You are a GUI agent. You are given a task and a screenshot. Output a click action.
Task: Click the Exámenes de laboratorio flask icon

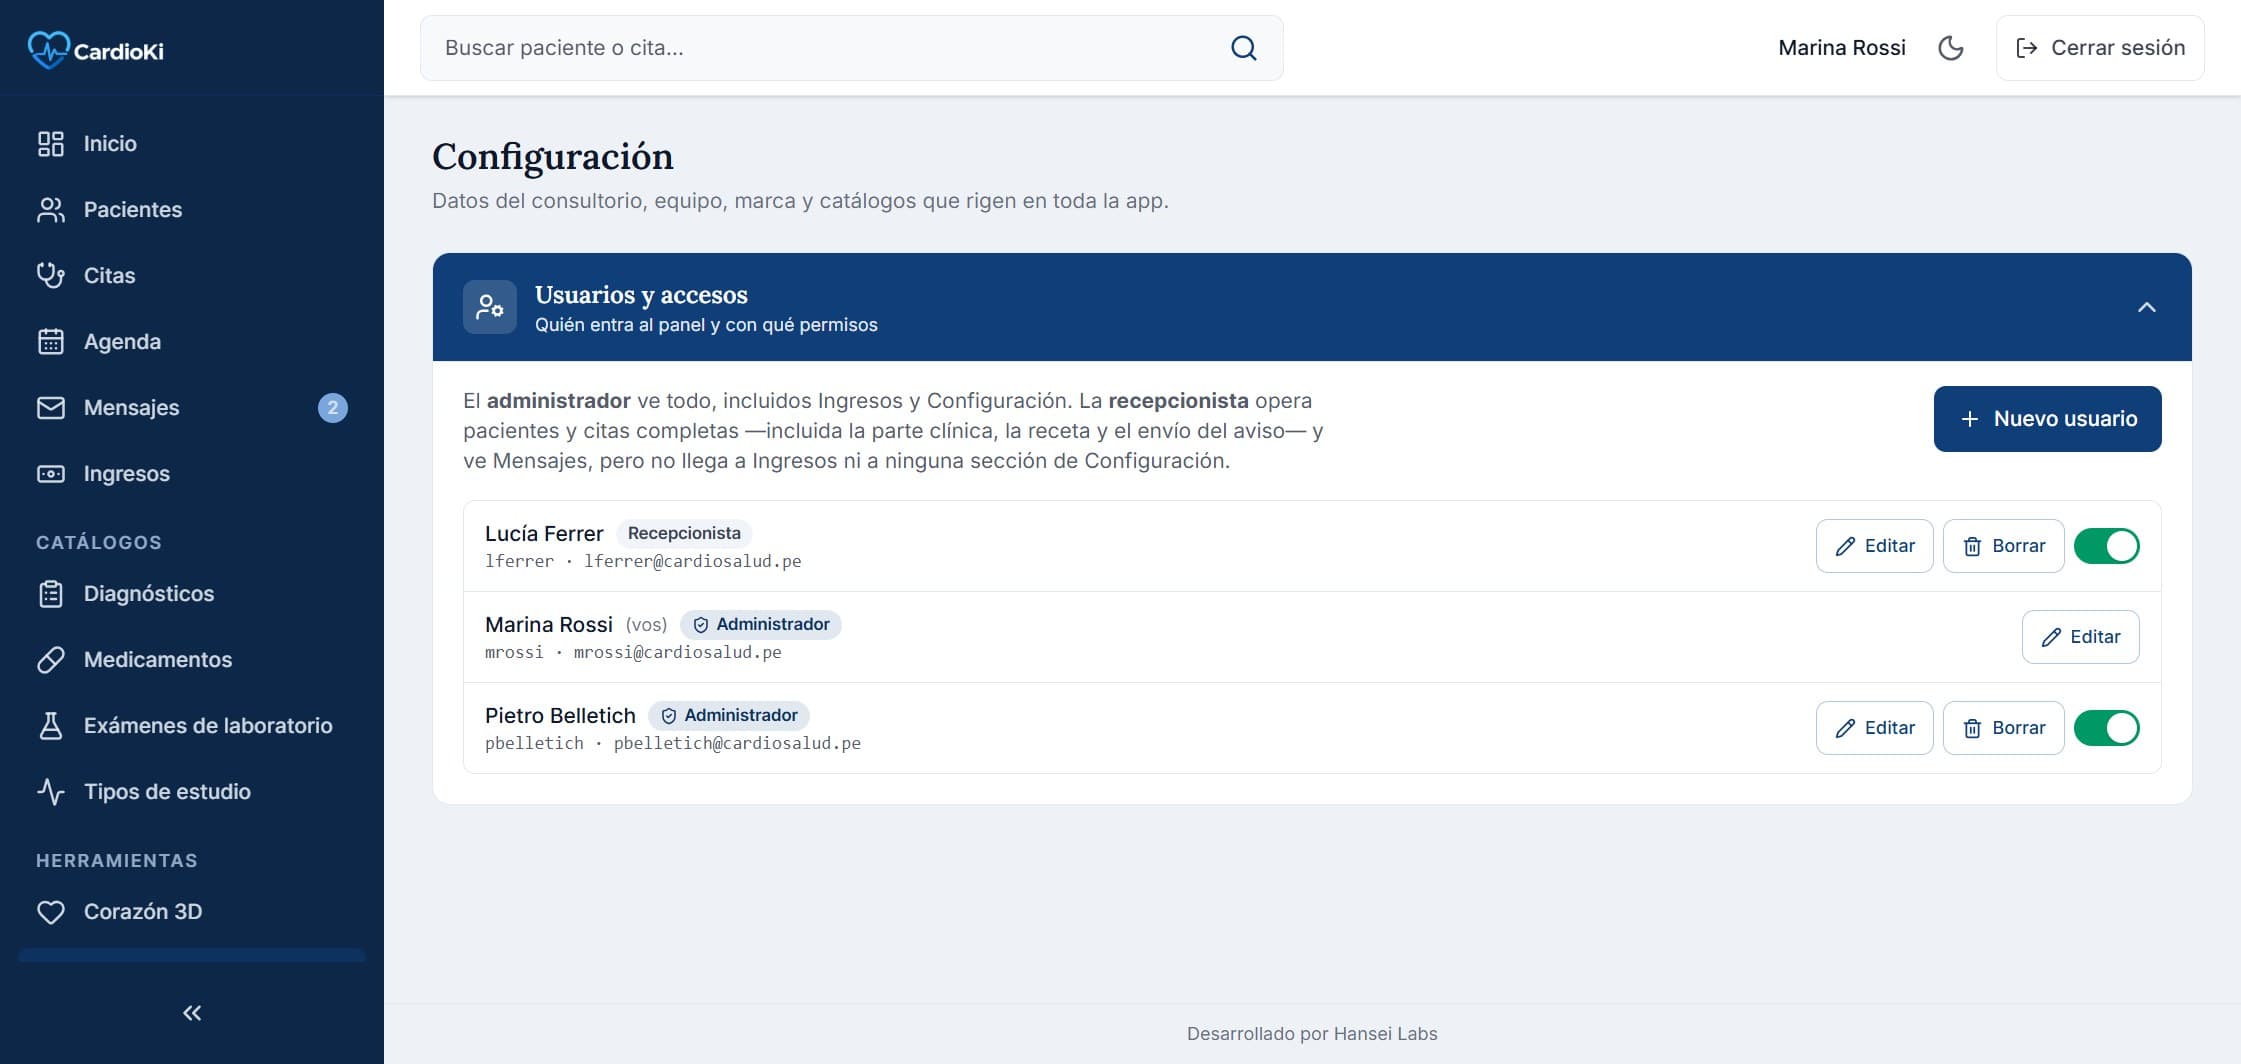pos(51,726)
